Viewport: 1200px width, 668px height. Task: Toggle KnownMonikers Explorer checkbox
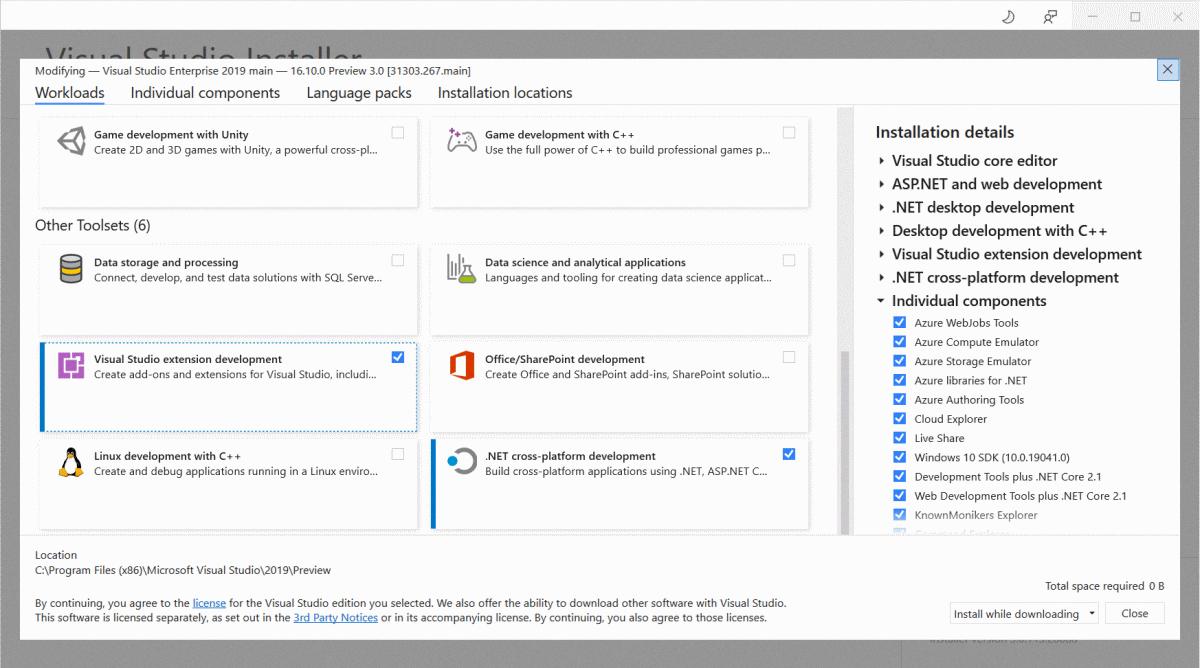pos(899,515)
